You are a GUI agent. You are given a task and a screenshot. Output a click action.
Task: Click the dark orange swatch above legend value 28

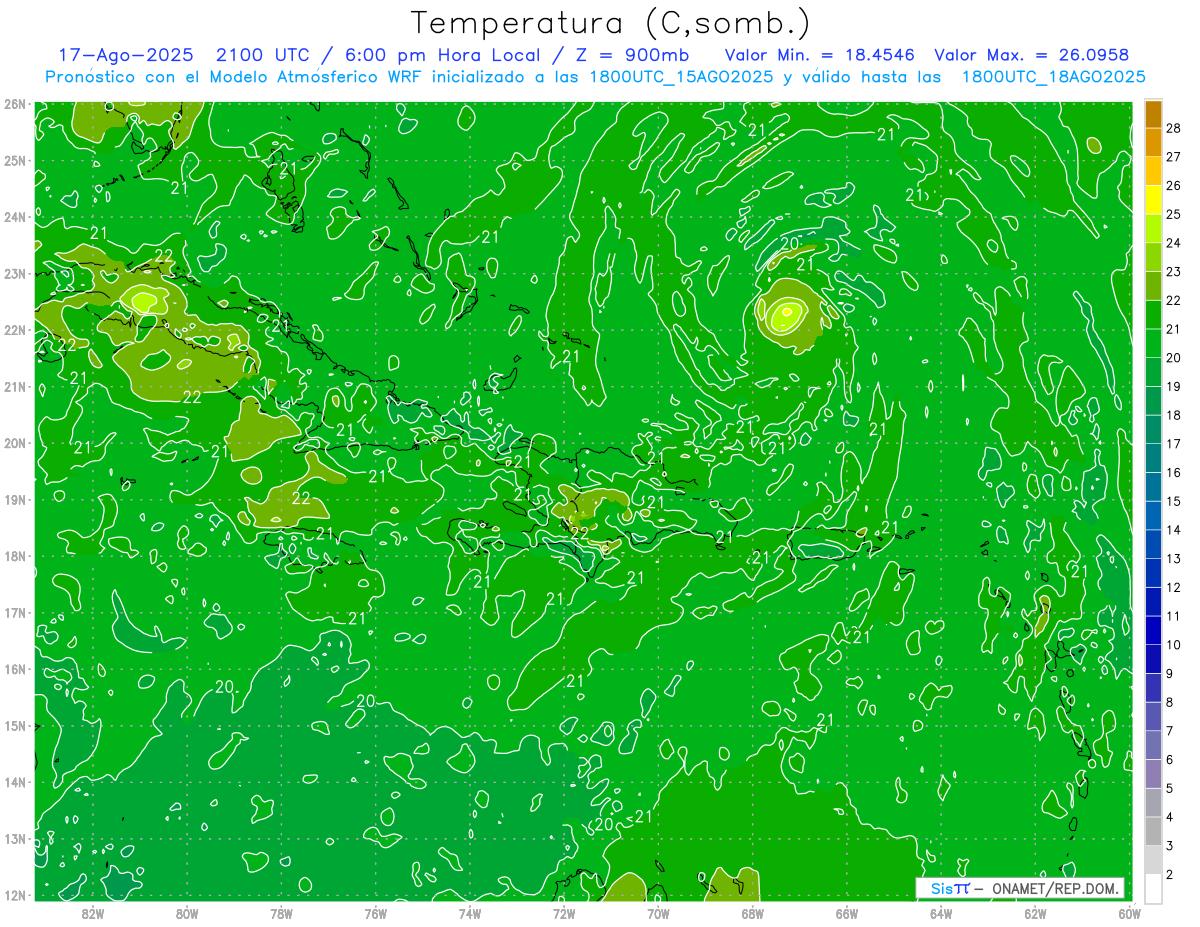[1153, 114]
